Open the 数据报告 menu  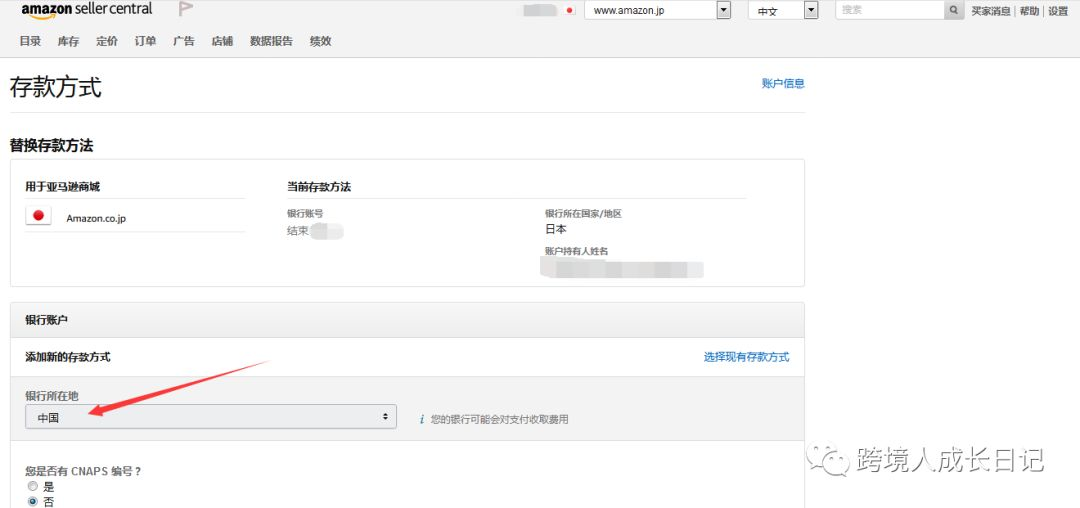pyautogui.click(x=271, y=41)
